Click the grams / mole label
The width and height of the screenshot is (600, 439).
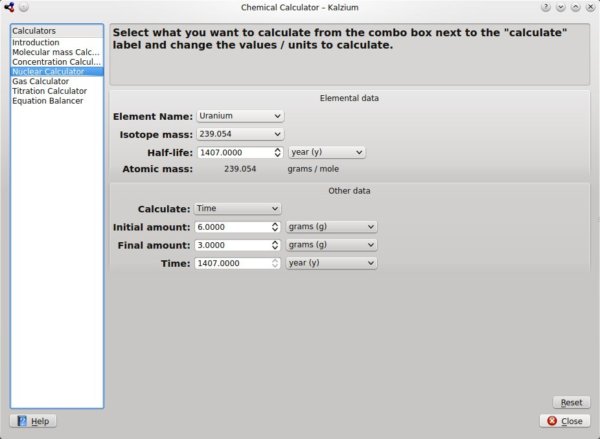coord(313,169)
